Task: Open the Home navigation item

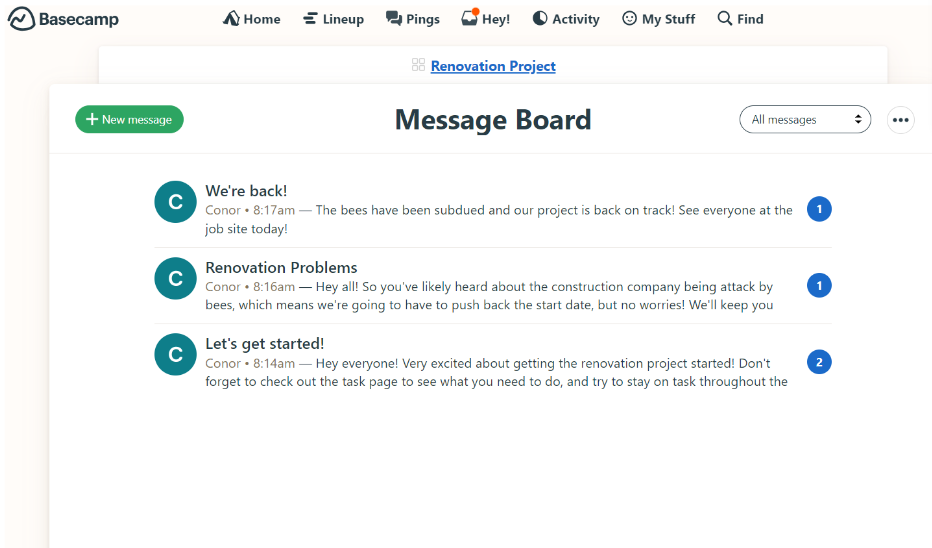Action: click(251, 19)
